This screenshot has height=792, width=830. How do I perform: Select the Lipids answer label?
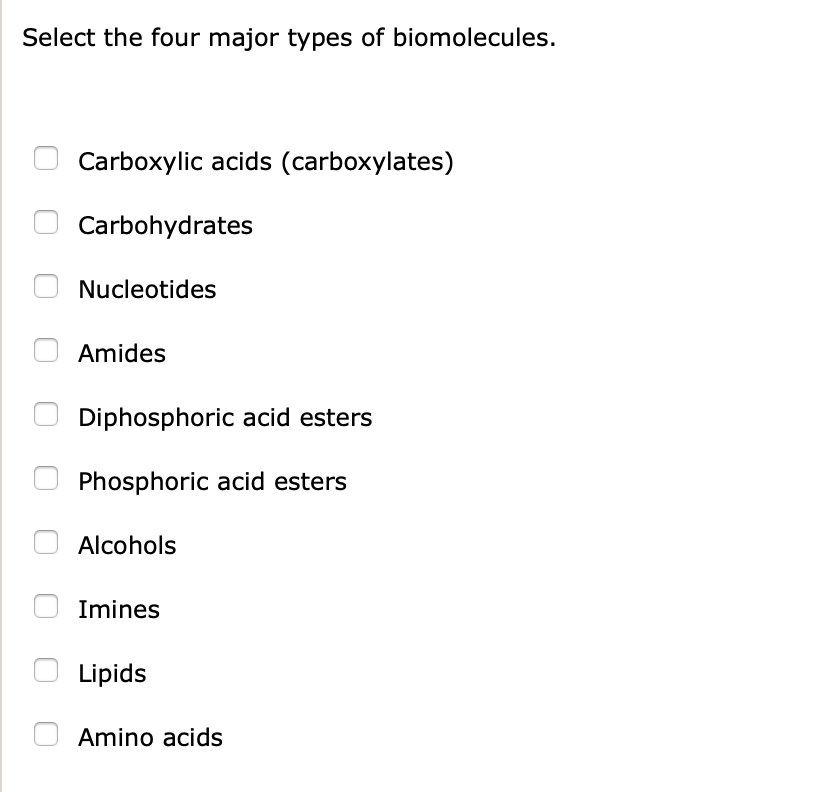[x=111, y=674]
